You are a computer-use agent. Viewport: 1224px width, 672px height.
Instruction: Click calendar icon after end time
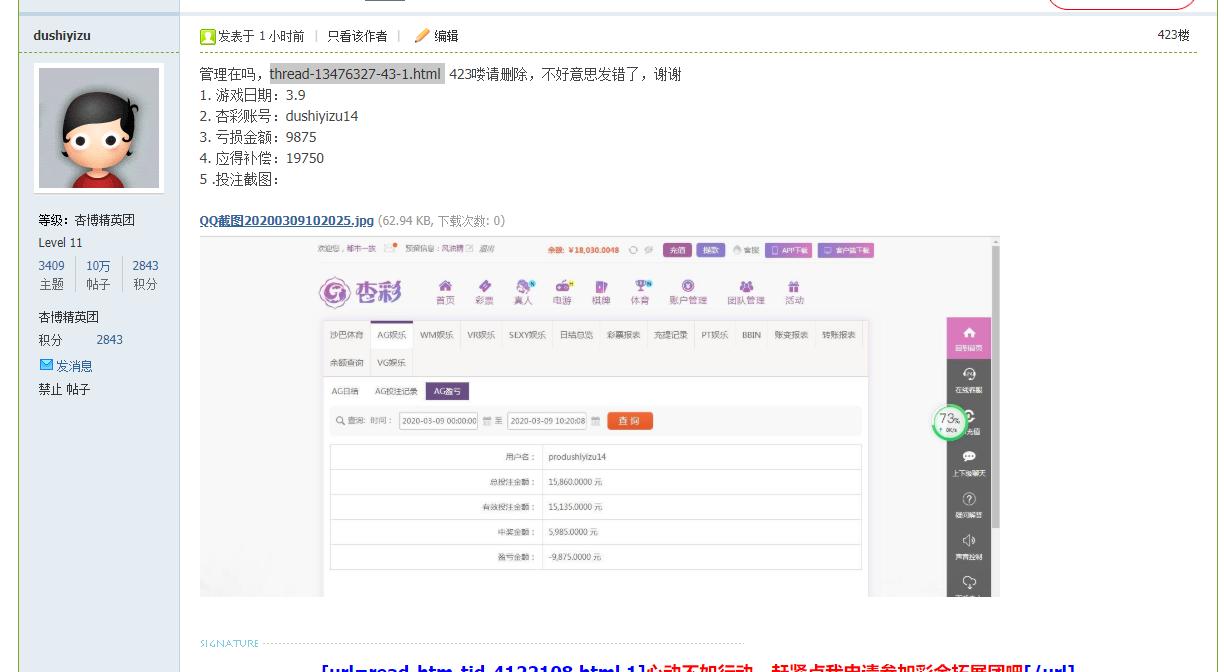[596, 421]
